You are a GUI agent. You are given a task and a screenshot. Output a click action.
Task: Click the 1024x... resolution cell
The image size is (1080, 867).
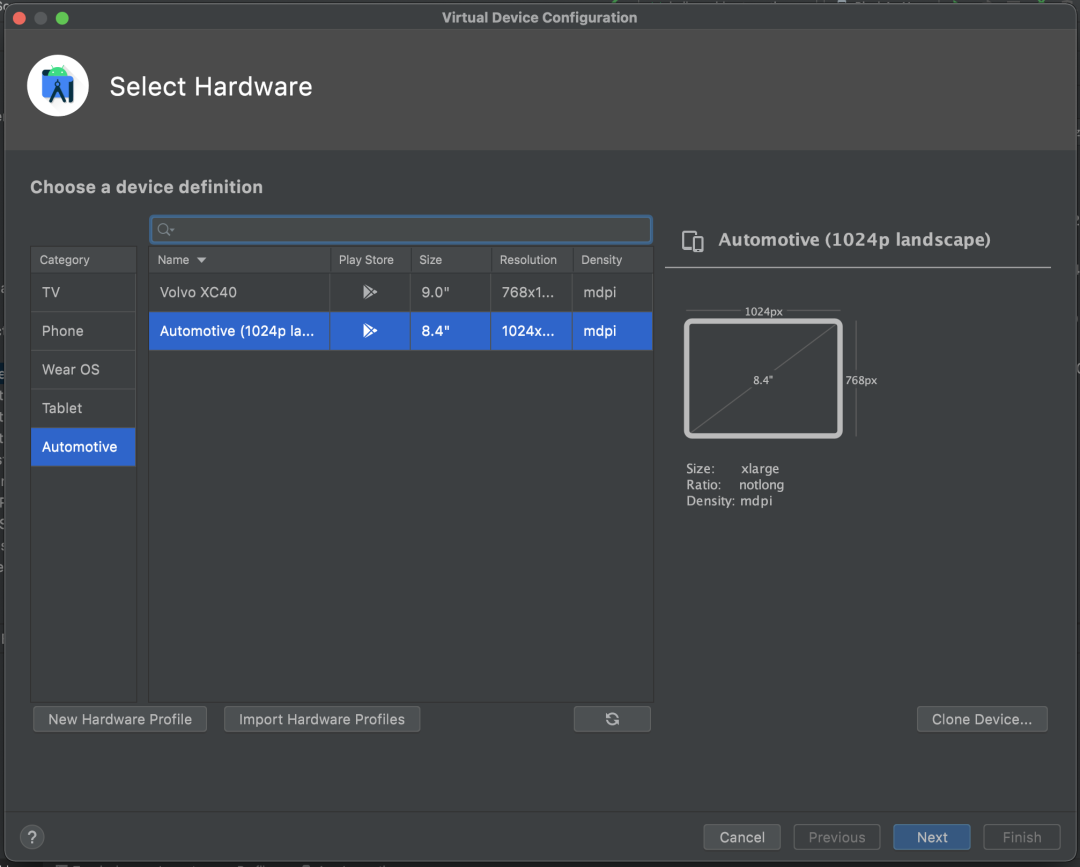532,331
